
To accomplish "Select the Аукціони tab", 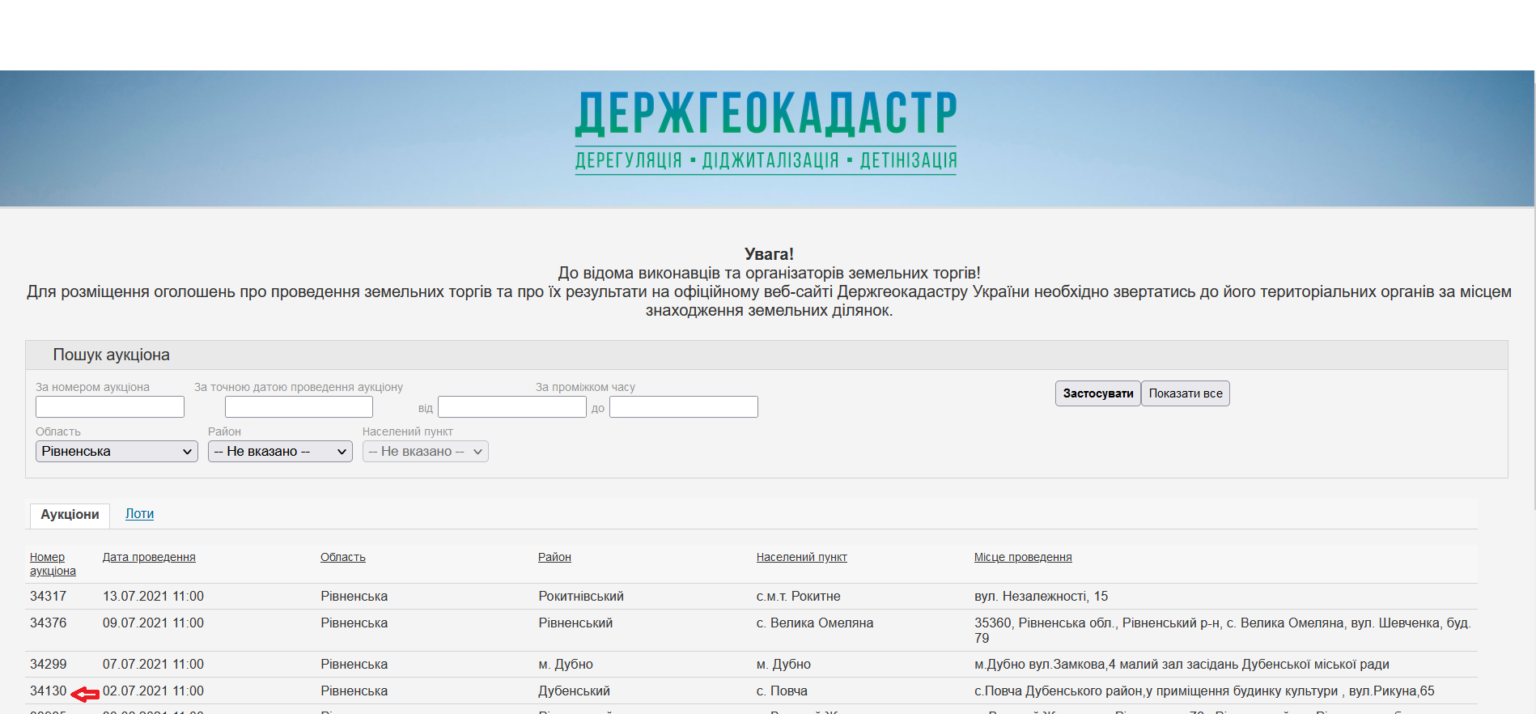I will 69,514.
